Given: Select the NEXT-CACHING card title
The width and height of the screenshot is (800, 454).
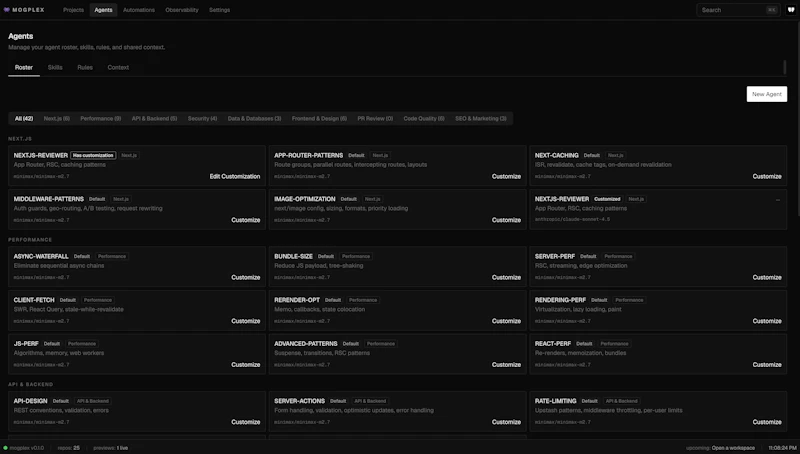Looking at the screenshot, I should point(557,155).
